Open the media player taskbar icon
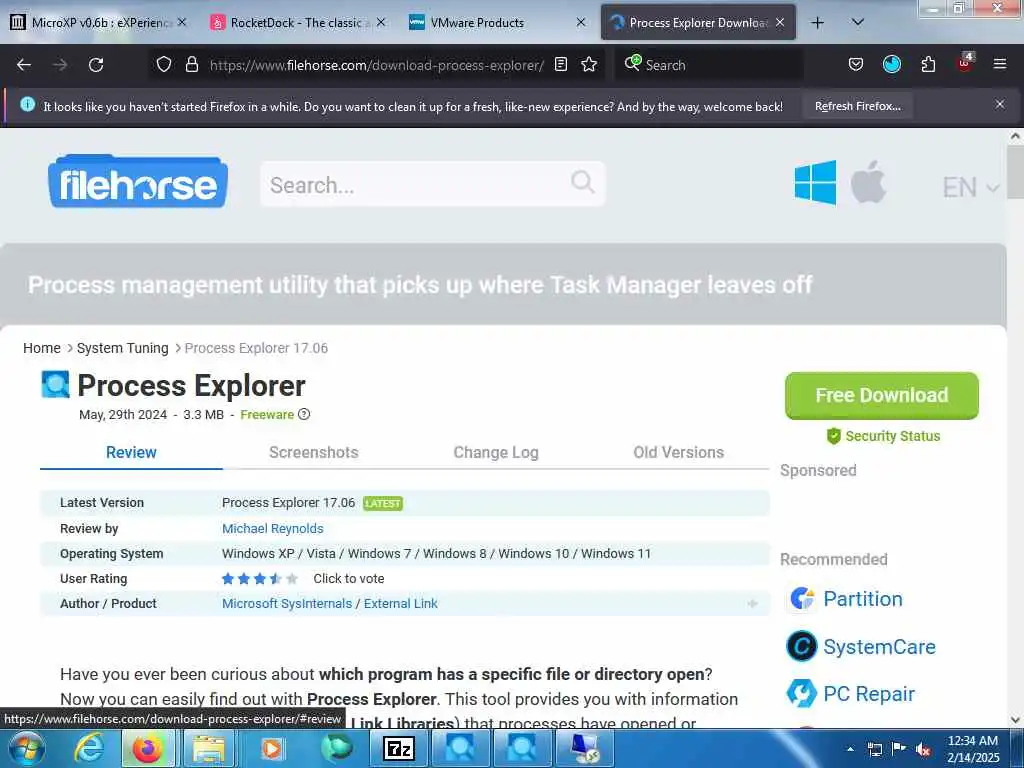This screenshot has height=768, width=1024. click(x=272, y=748)
